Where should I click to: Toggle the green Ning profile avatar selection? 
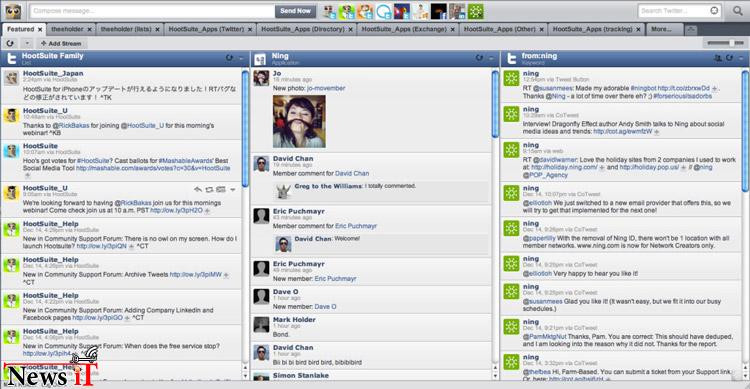coord(476,11)
